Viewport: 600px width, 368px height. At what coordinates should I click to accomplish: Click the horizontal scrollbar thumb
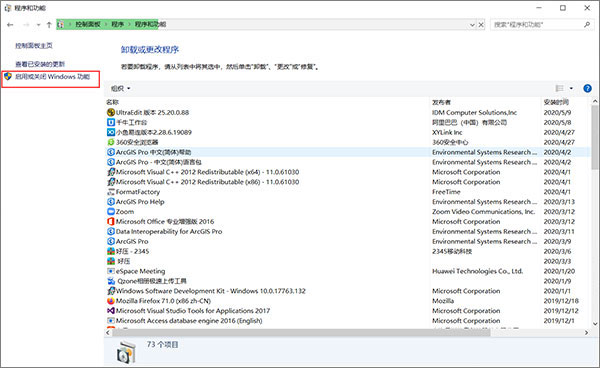301,333
